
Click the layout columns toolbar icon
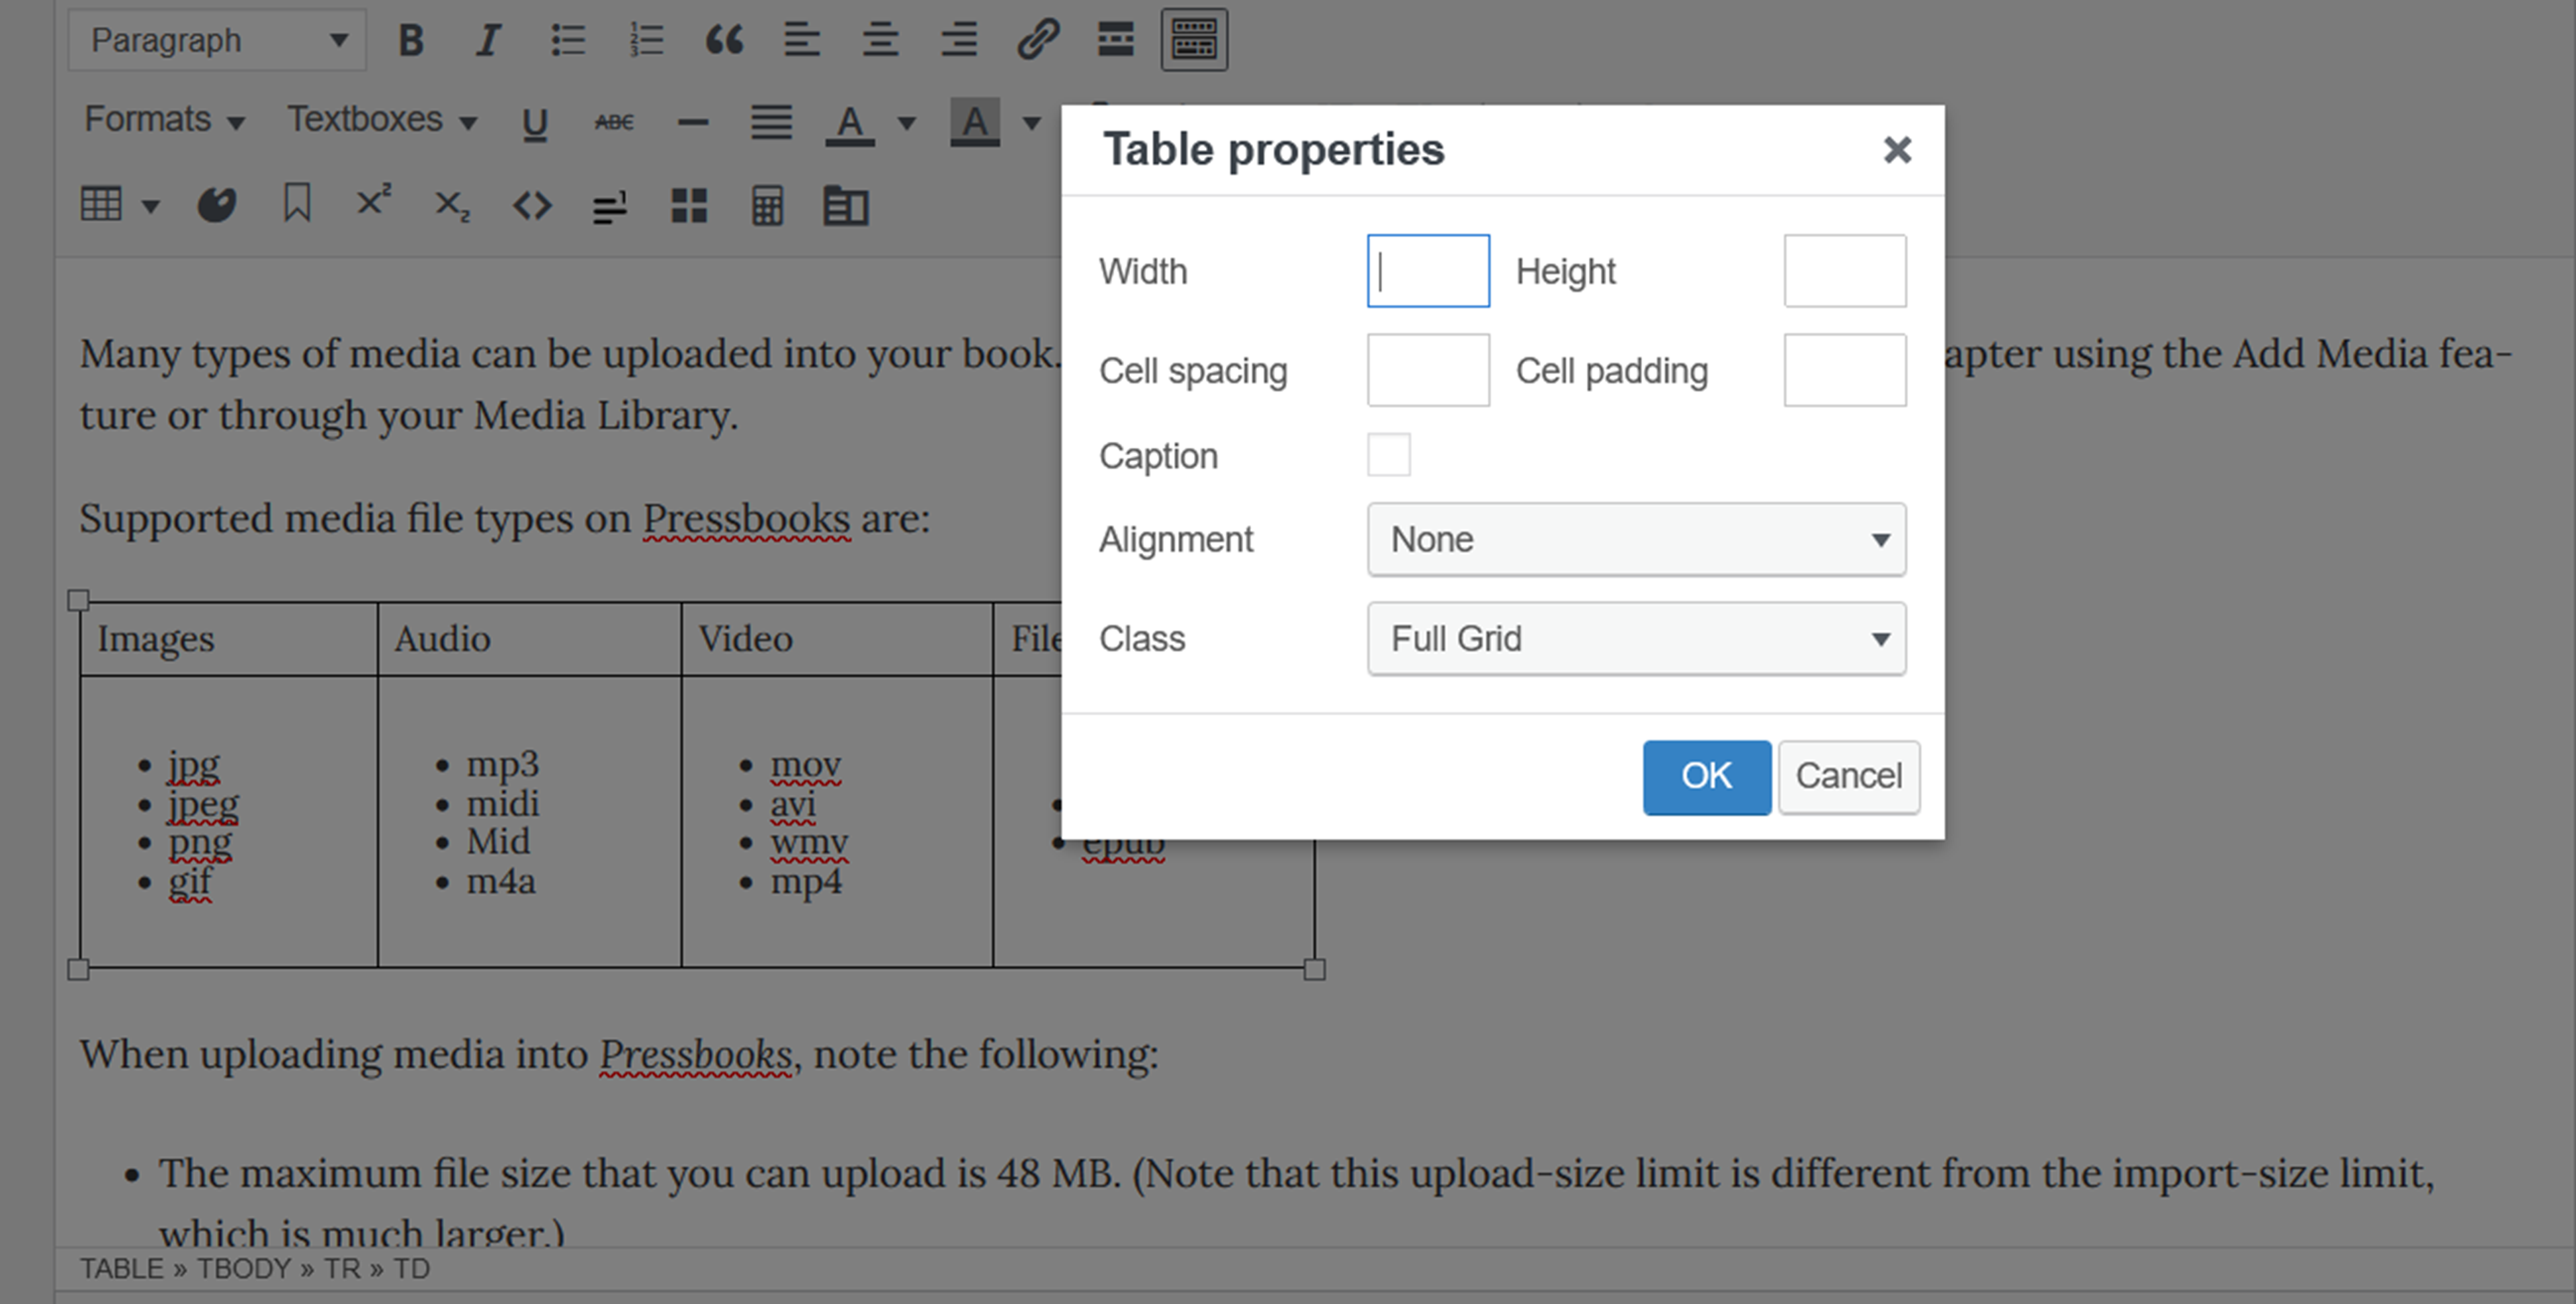(846, 206)
